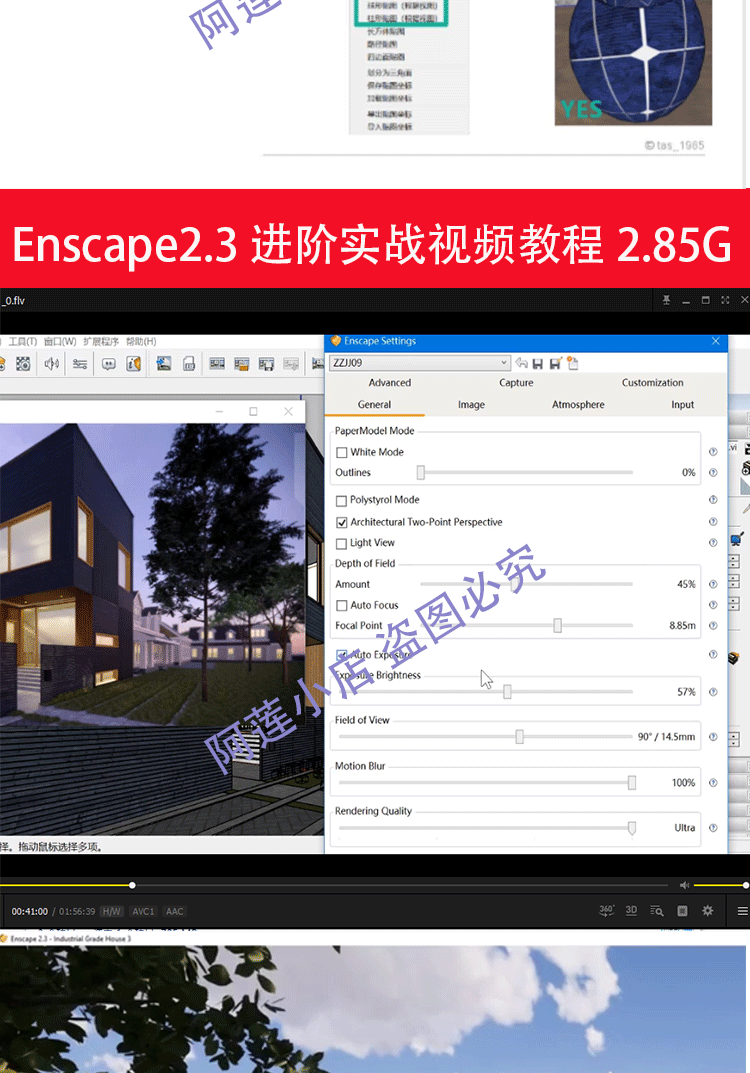This screenshot has width=750, height=1073.
Task: Click the save preset as new icon
Action: click(555, 363)
